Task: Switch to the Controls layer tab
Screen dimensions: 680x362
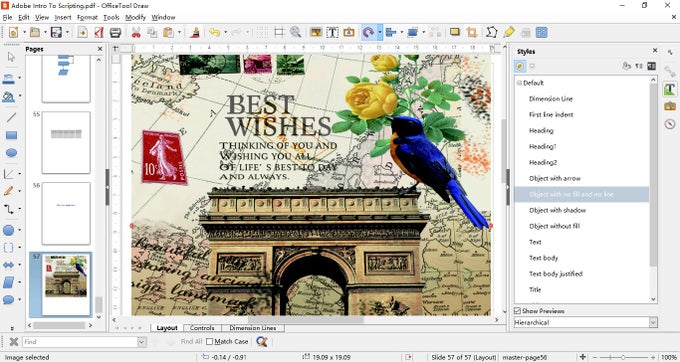Action: point(202,328)
